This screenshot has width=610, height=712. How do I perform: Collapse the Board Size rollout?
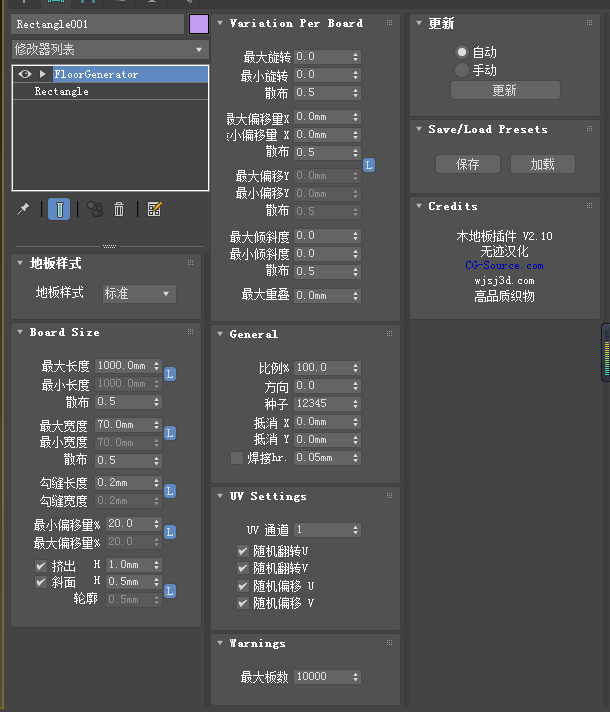click(x=65, y=332)
